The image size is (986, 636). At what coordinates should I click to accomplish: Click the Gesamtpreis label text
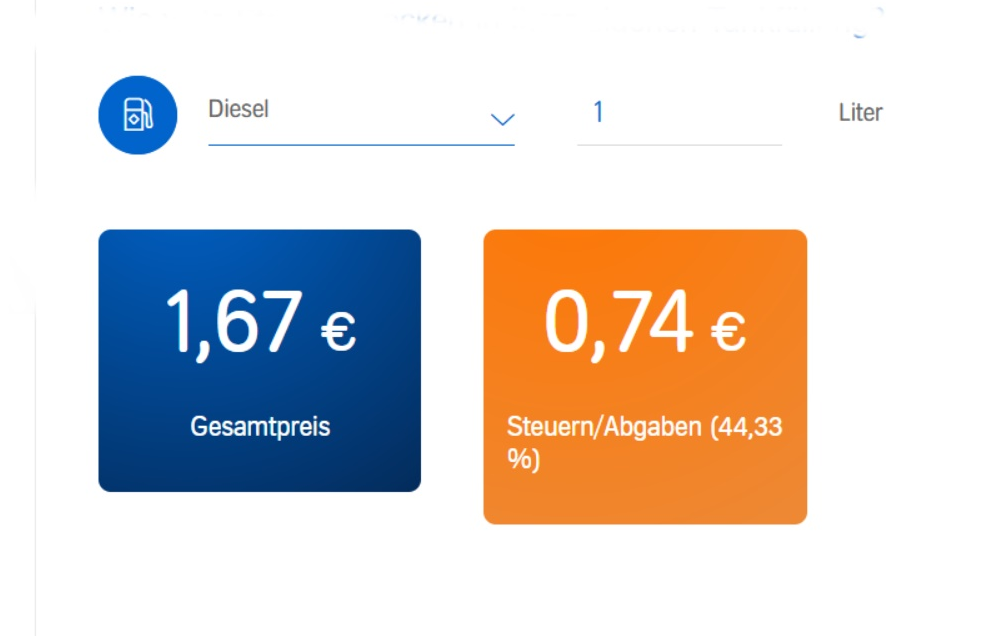(260, 427)
